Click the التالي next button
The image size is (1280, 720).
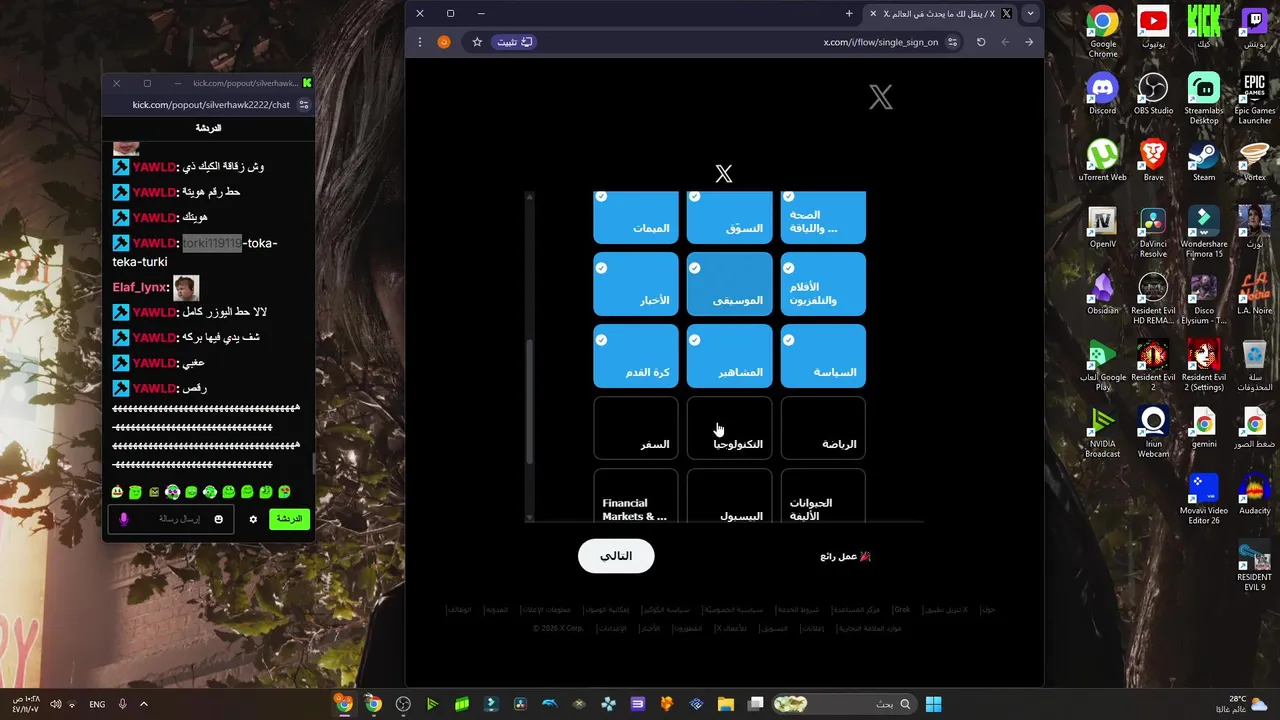coord(616,556)
